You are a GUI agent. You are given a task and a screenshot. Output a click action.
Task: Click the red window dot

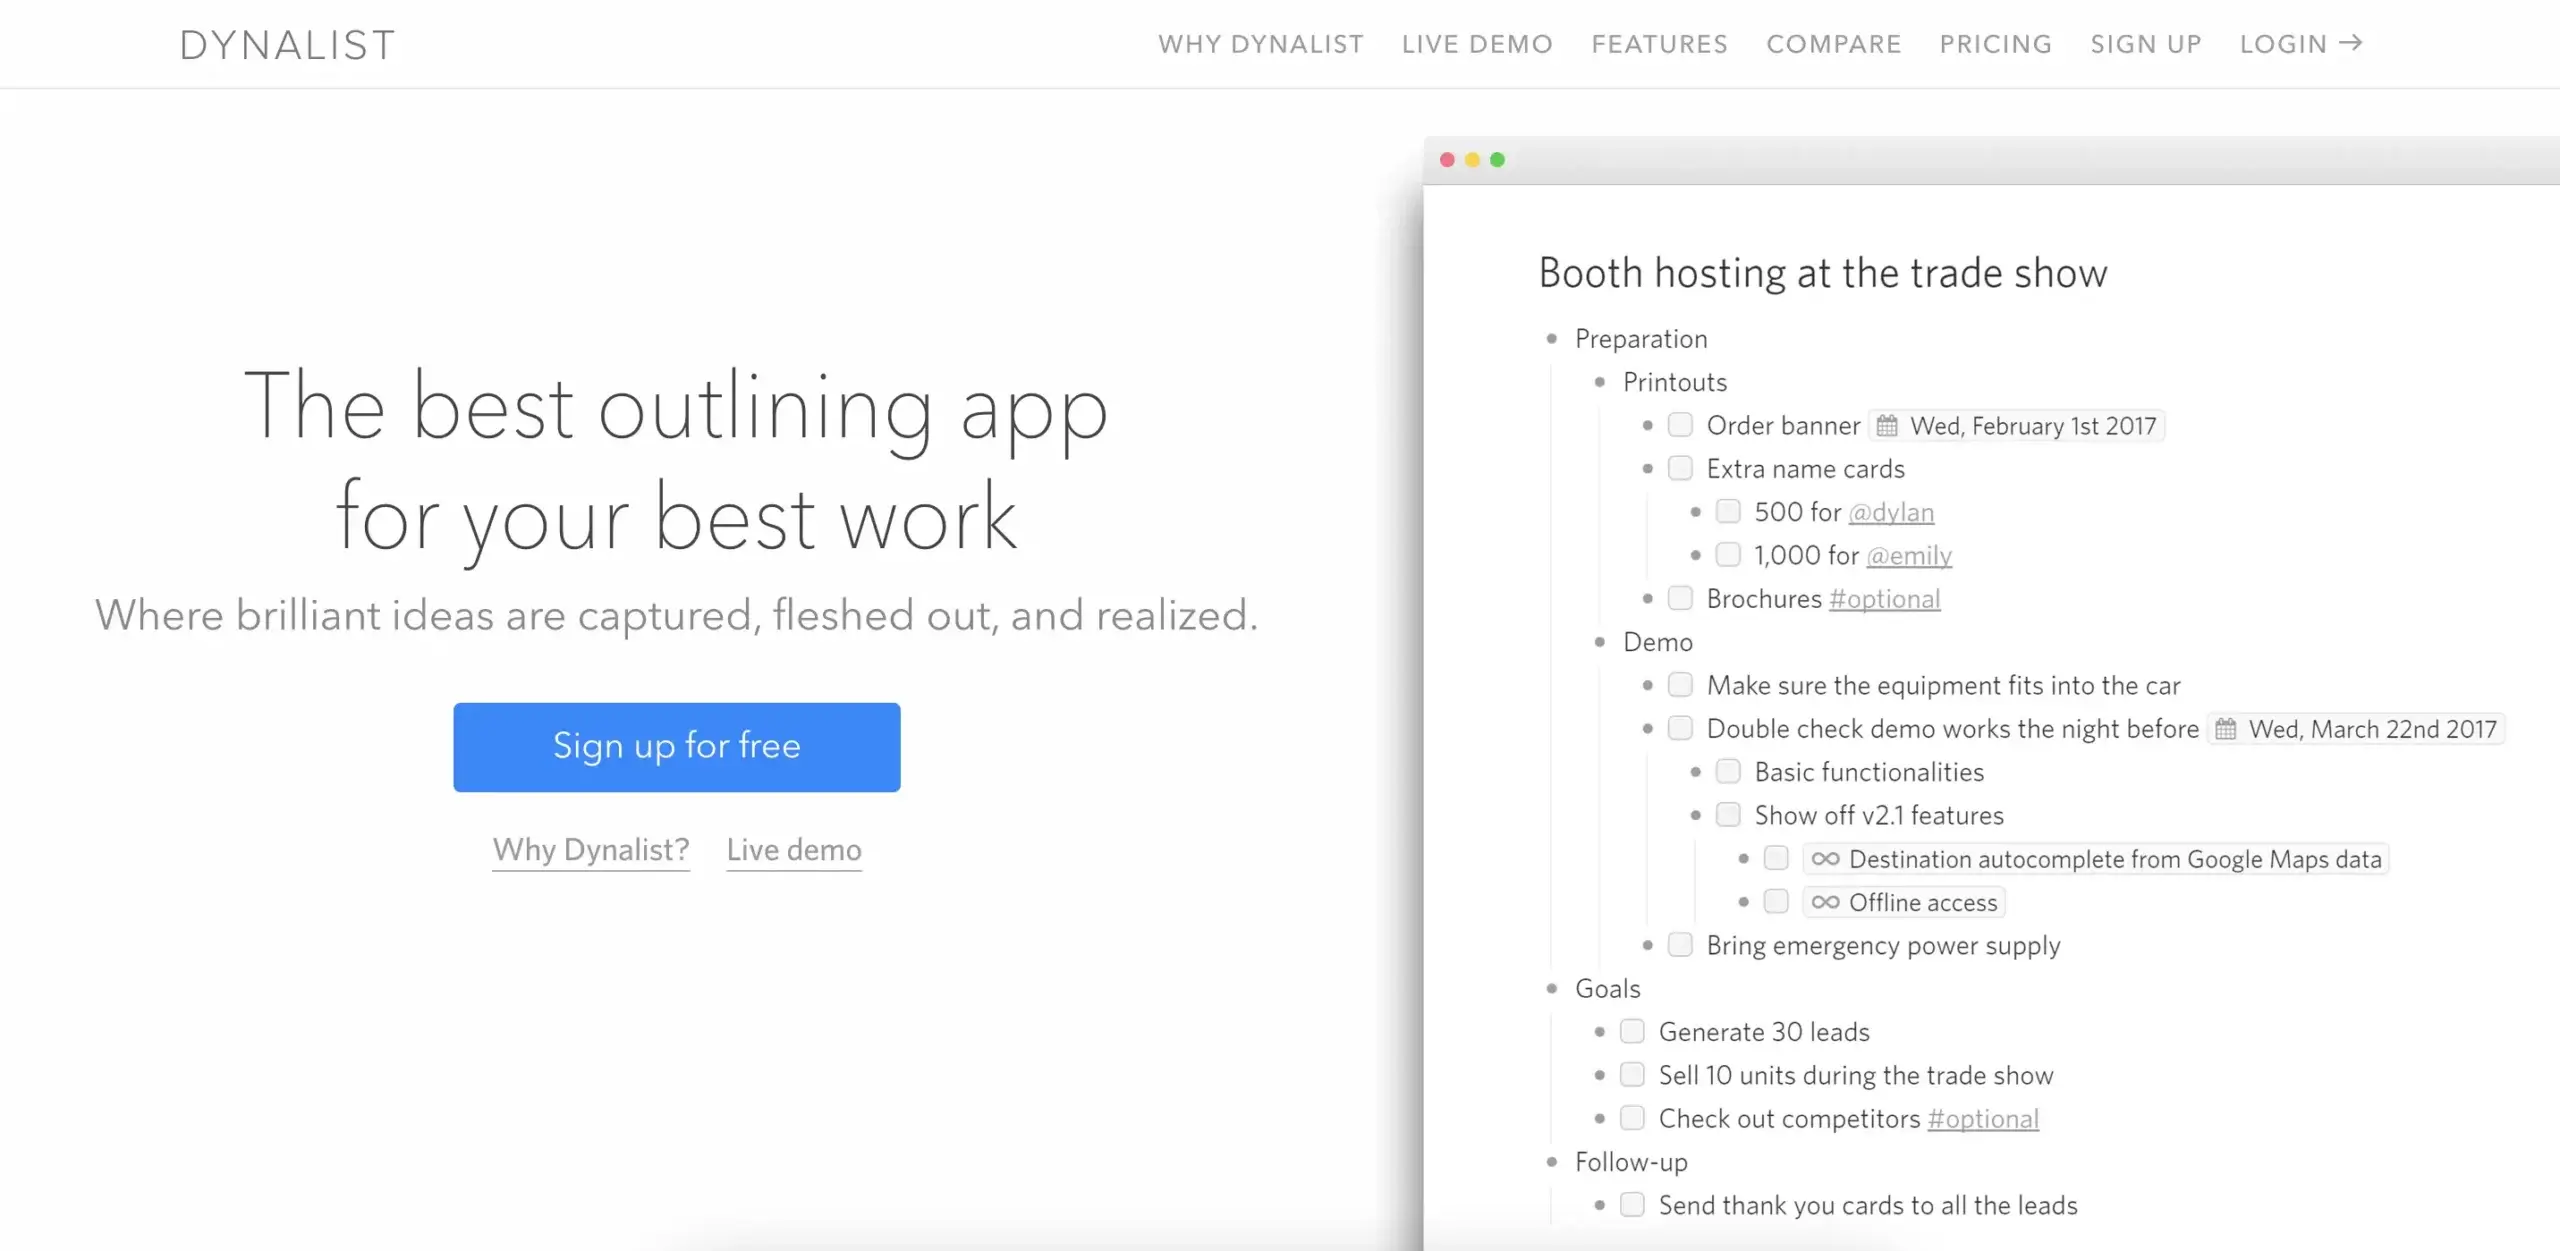pyautogui.click(x=1447, y=160)
